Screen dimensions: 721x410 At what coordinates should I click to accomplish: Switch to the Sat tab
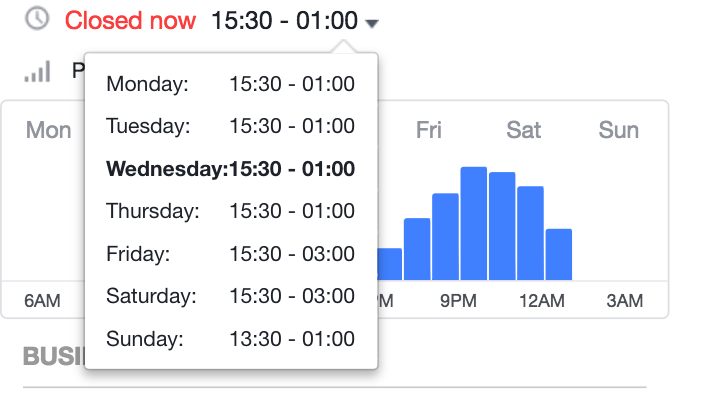pyautogui.click(x=523, y=130)
